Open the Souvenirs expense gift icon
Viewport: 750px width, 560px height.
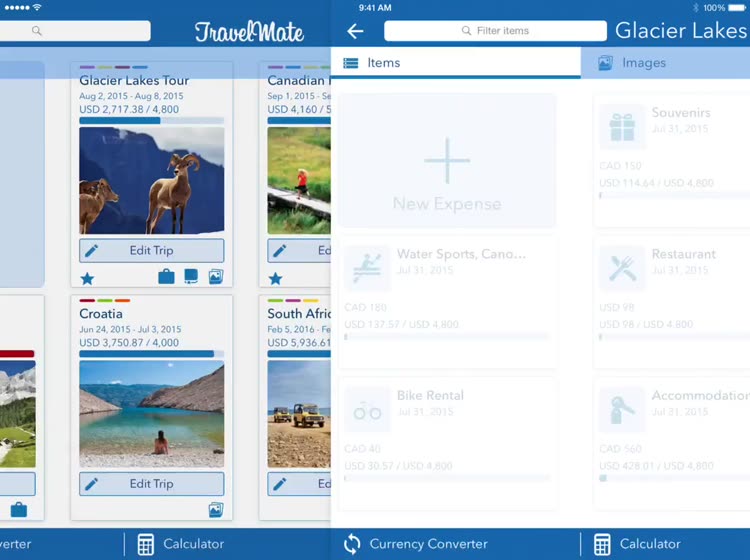pos(622,127)
